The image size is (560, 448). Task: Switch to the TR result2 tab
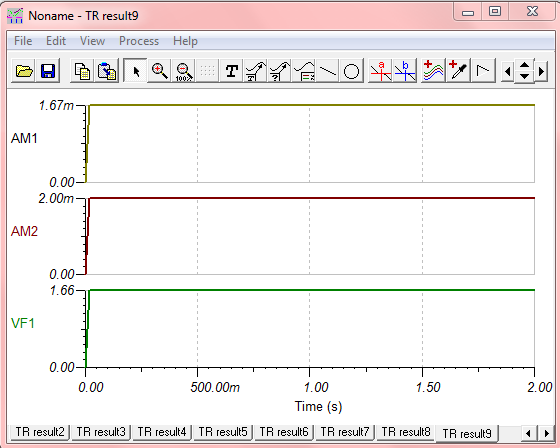click(40, 432)
